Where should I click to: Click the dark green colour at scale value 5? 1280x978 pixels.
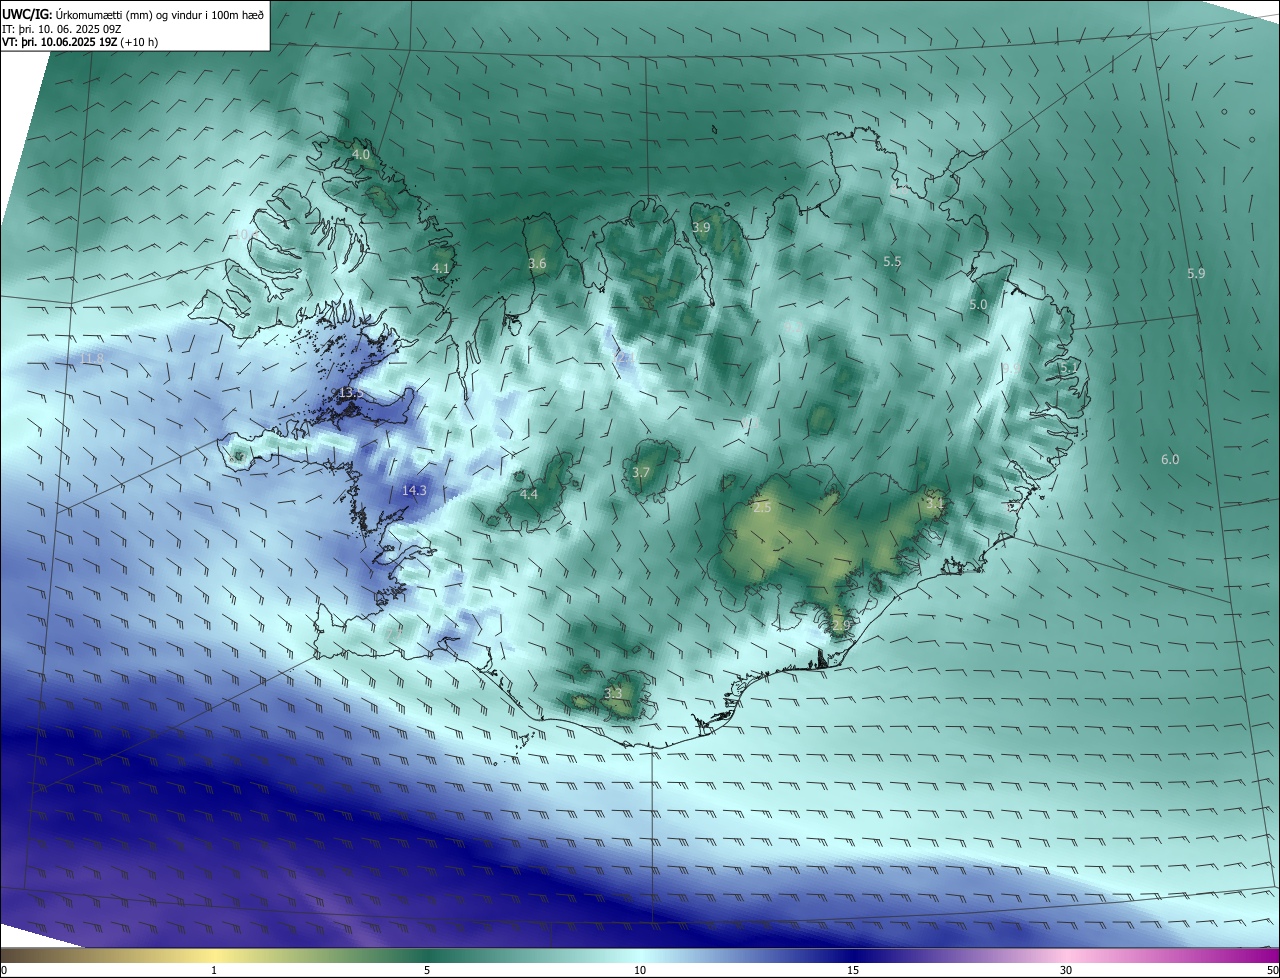coord(427,955)
